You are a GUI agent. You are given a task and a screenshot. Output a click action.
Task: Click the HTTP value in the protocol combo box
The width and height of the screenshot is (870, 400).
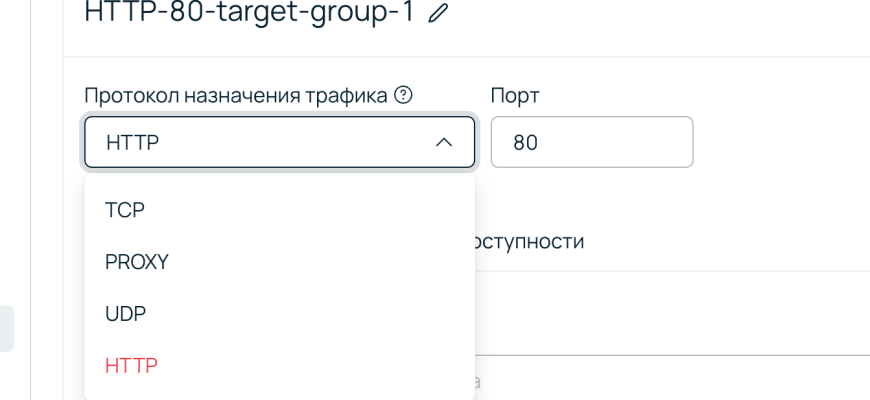(x=133, y=143)
